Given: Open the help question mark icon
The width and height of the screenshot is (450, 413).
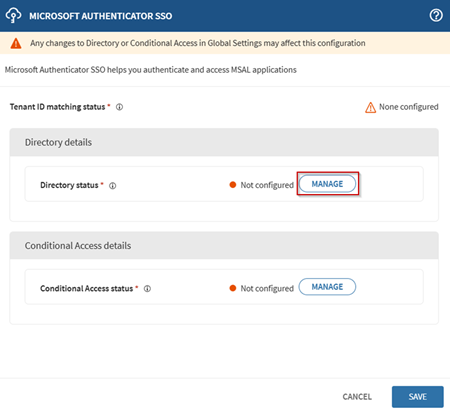Looking at the screenshot, I should pyautogui.click(x=436, y=15).
